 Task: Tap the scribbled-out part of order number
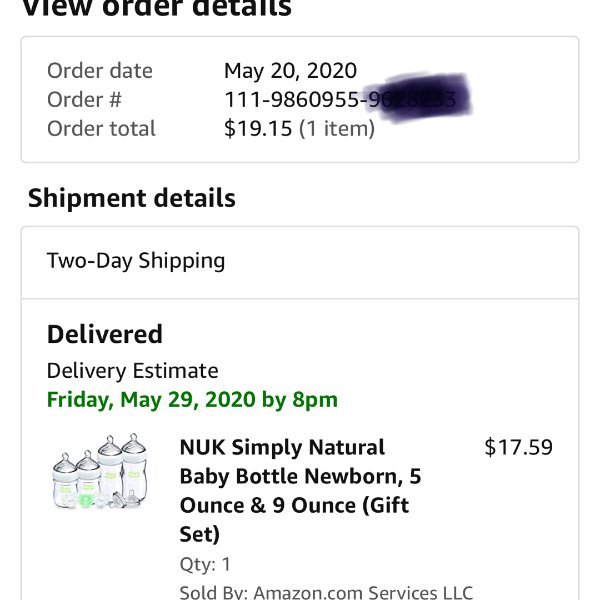(419, 97)
